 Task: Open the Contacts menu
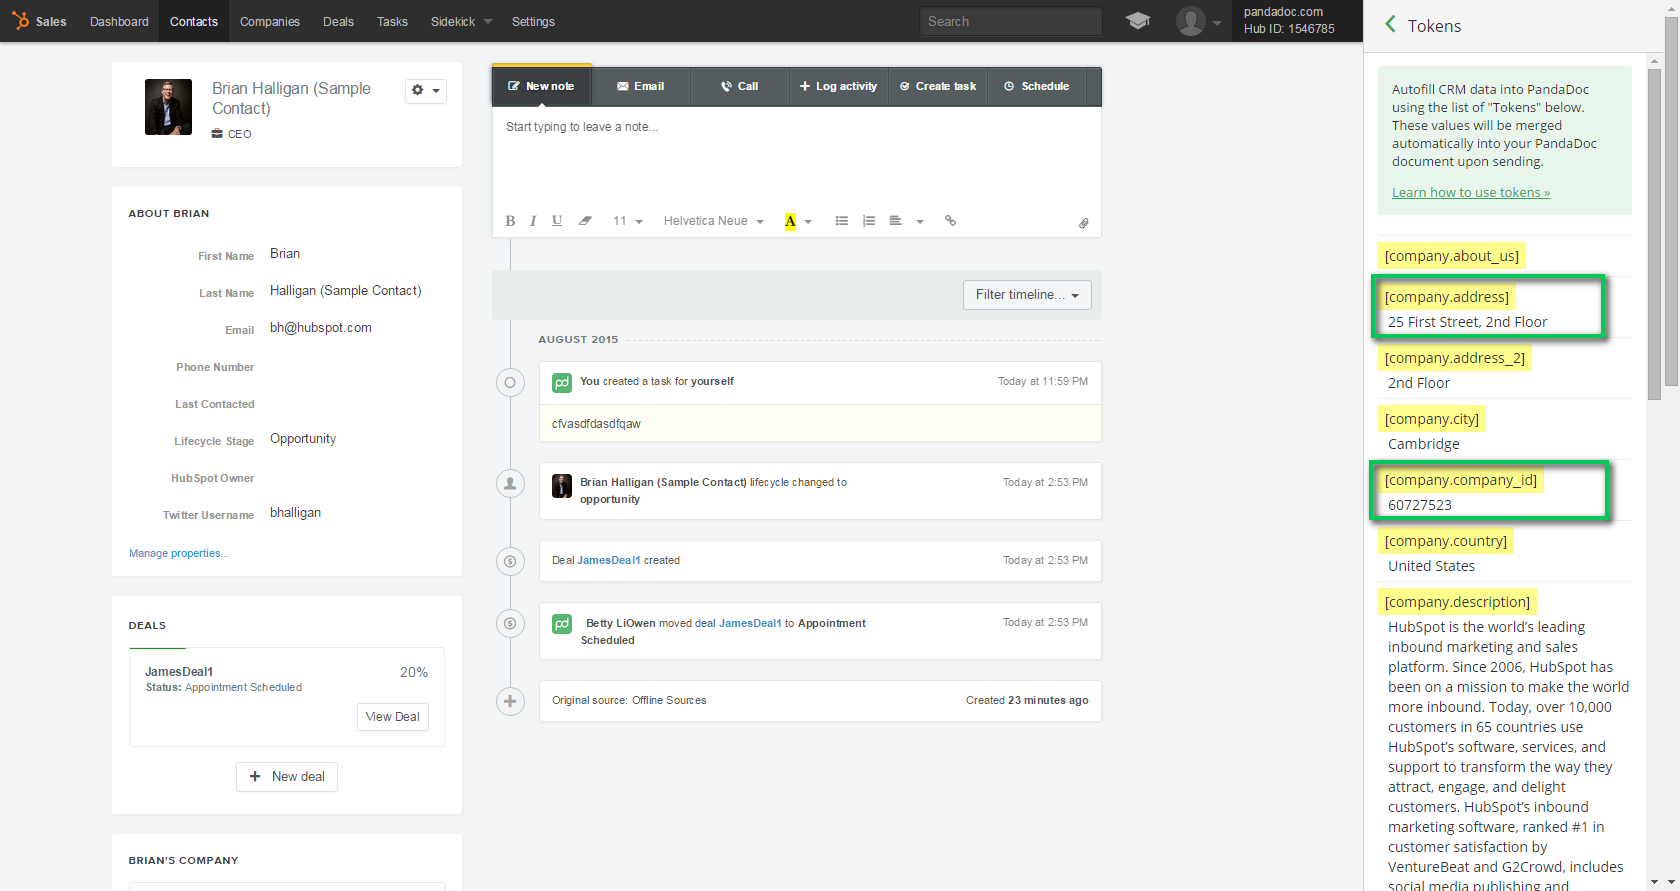click(x=194, y=21)
